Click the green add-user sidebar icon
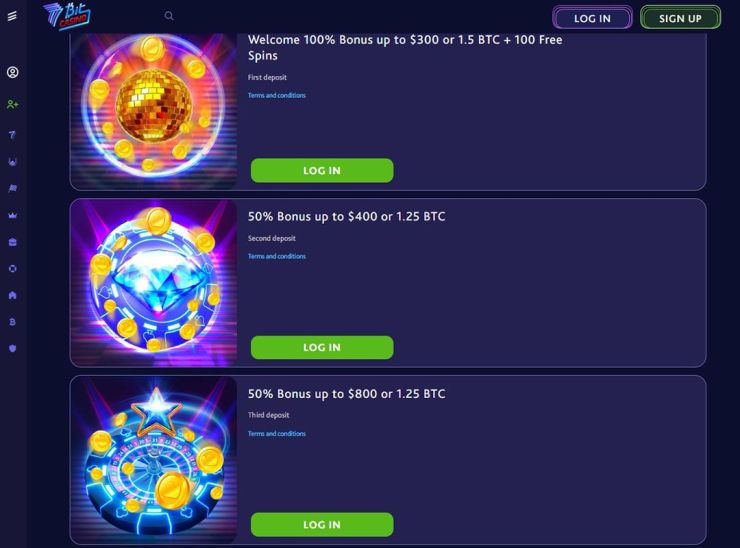740x548 pixels. click(13, 104)
